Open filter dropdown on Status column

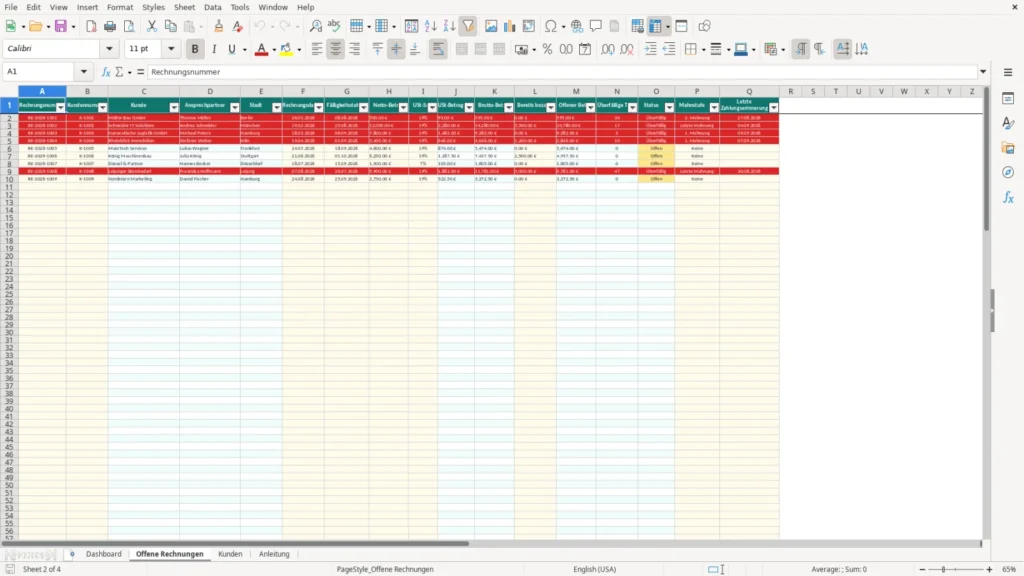[x=669, y=107]
